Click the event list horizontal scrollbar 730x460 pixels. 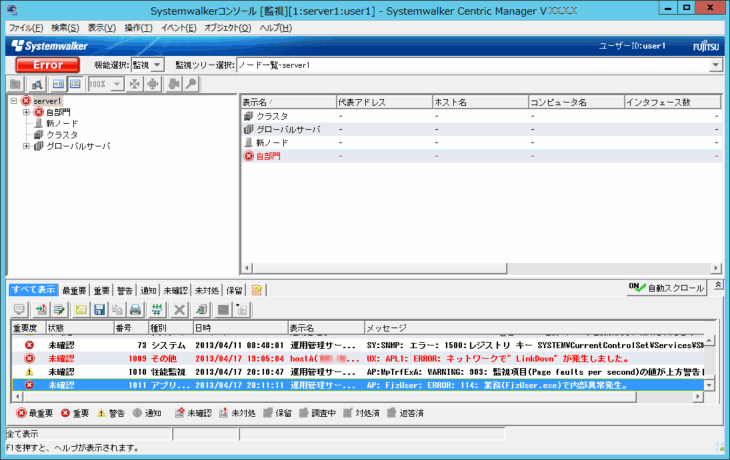point(329,397)
